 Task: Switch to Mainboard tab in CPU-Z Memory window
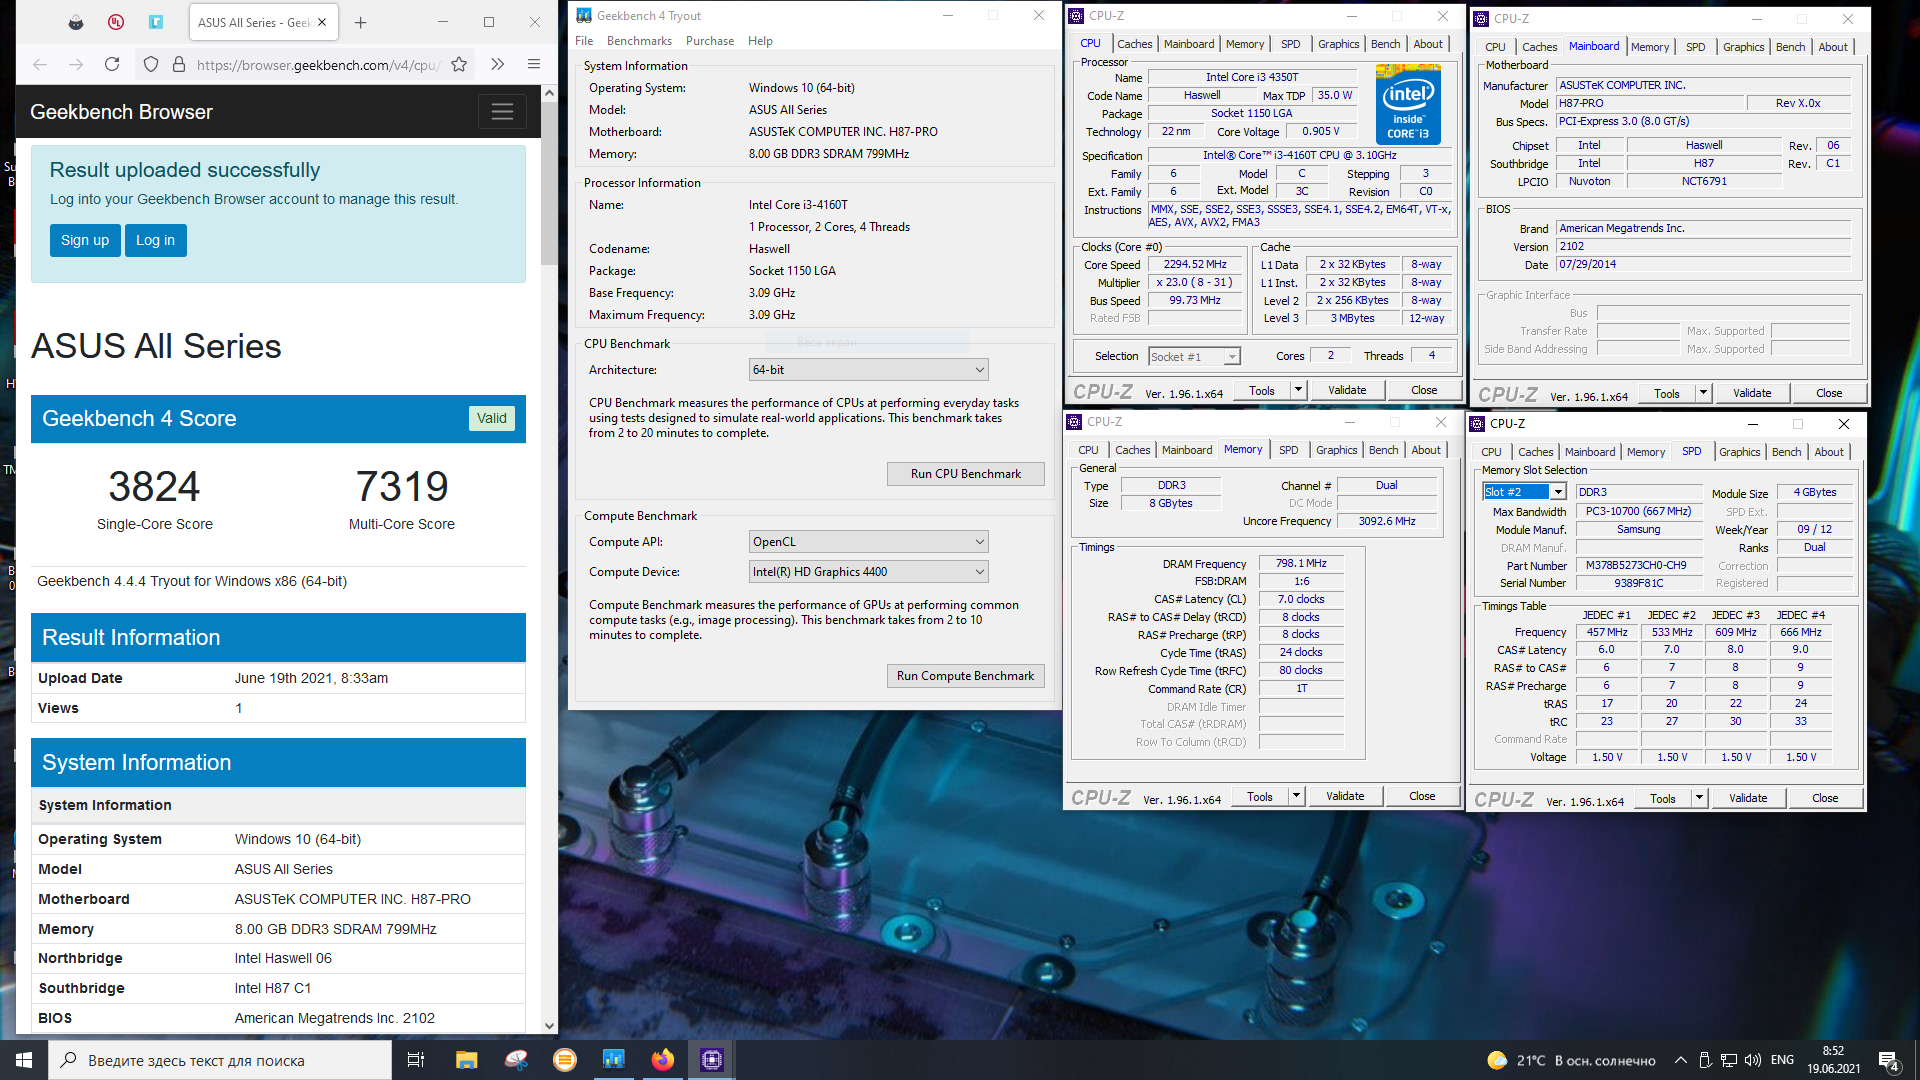click(1187, 450)
